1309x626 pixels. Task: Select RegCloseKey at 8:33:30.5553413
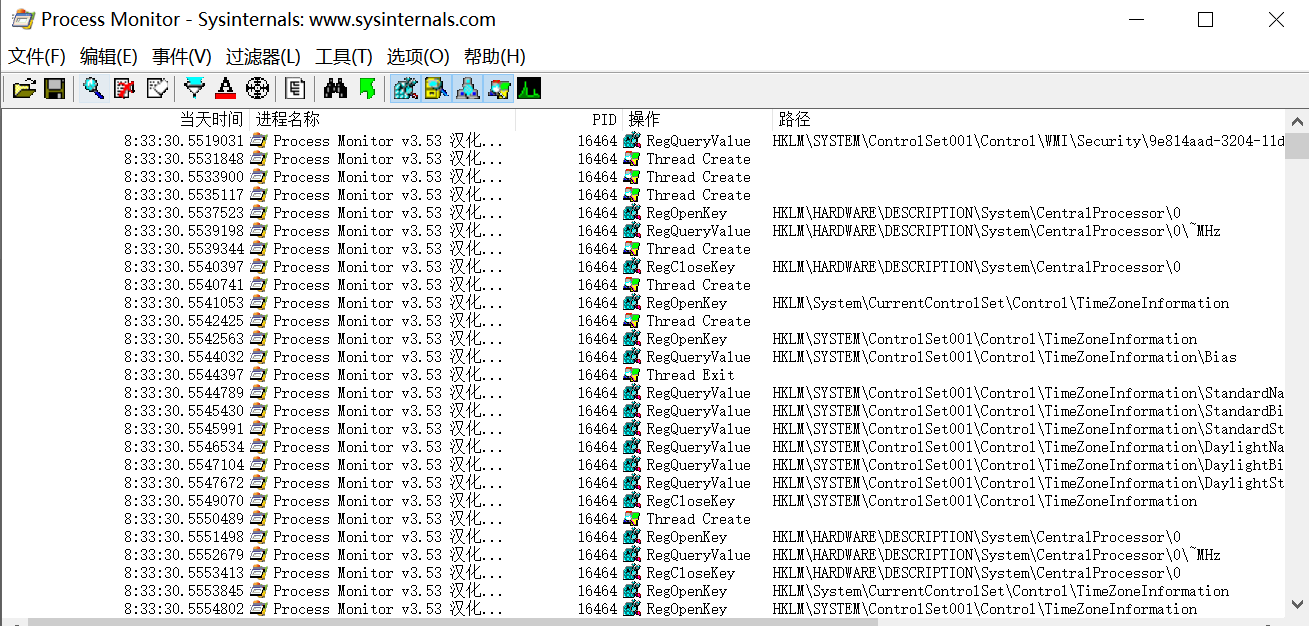coord(690,573)
